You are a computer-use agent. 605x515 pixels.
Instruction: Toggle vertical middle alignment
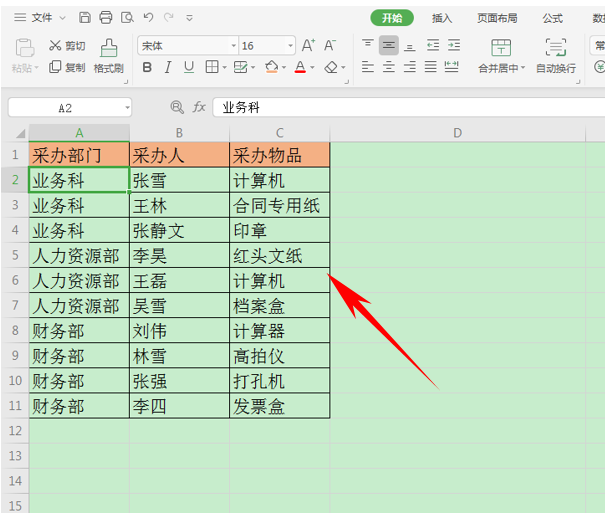[389, 46]
